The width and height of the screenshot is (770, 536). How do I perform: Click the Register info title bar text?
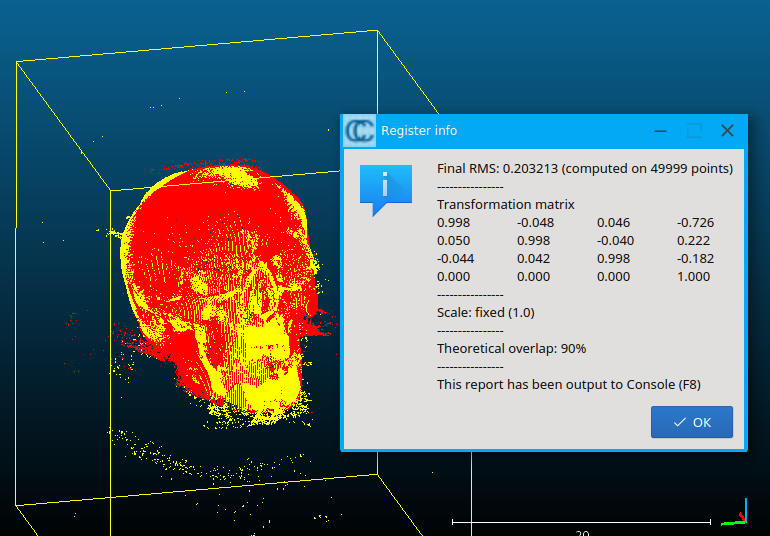click(419, 131)
